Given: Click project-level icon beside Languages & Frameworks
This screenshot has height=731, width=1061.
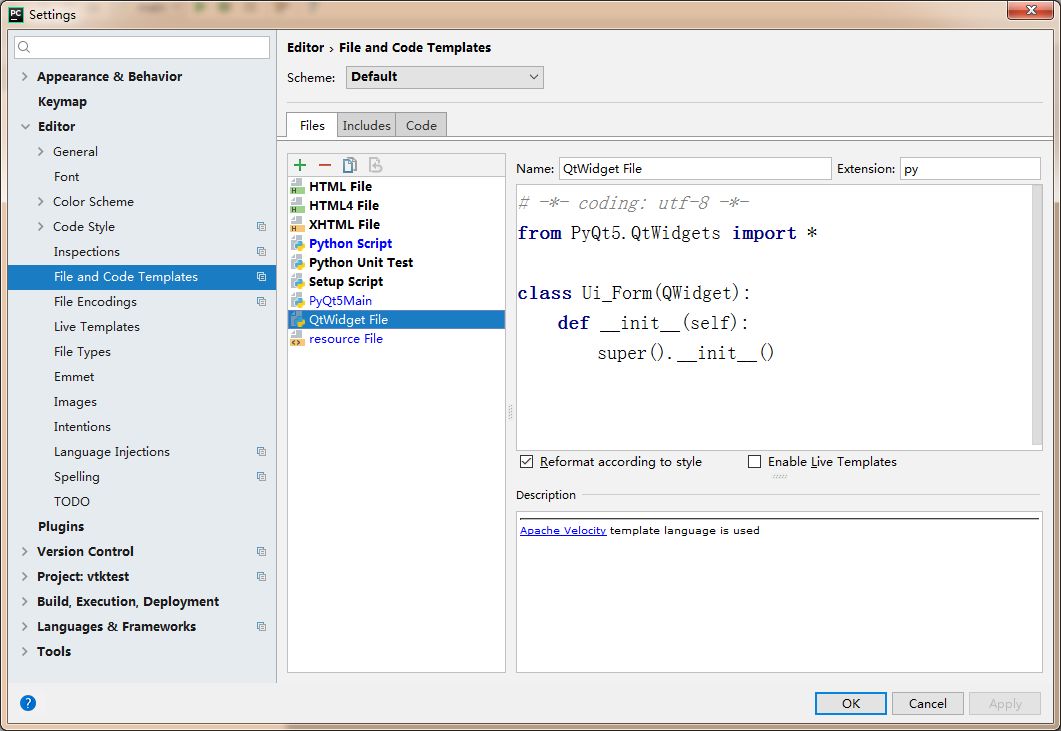Looking at the screenshot, I should tap(261, 627).
